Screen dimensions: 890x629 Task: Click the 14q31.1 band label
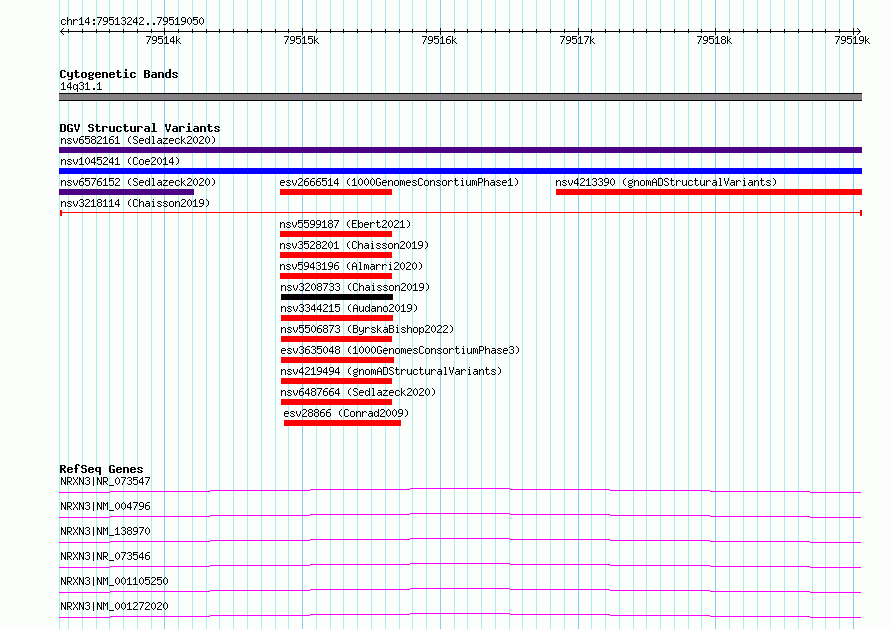tap(81, 86)
